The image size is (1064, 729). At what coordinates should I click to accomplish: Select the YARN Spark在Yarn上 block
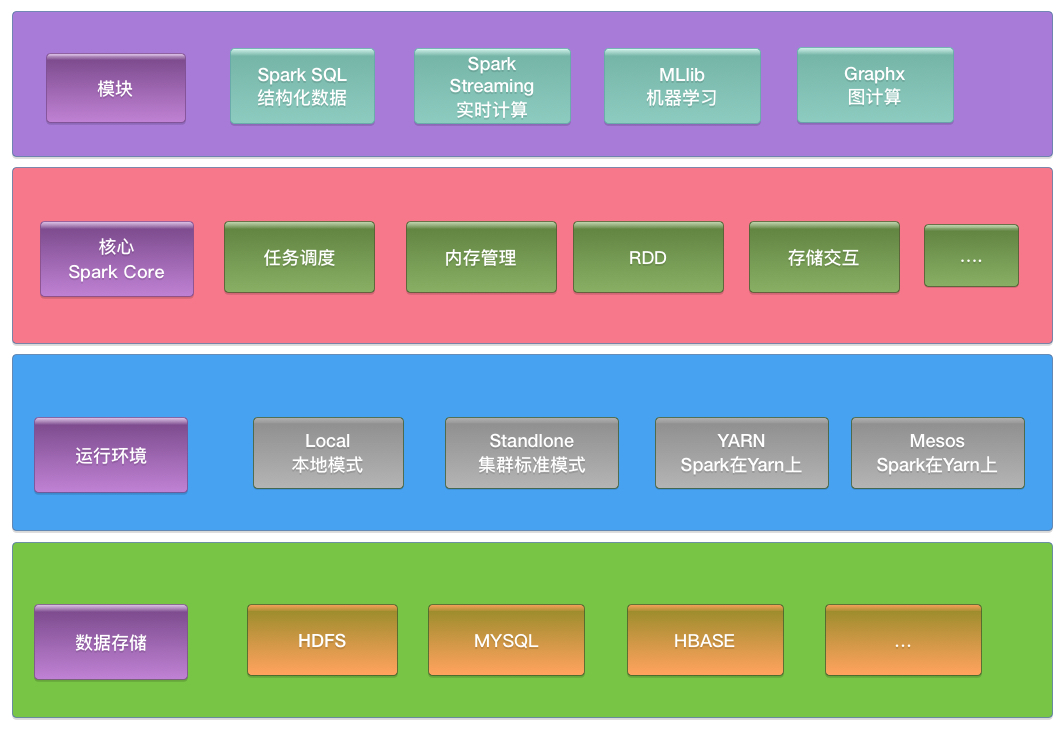point(741,452)
